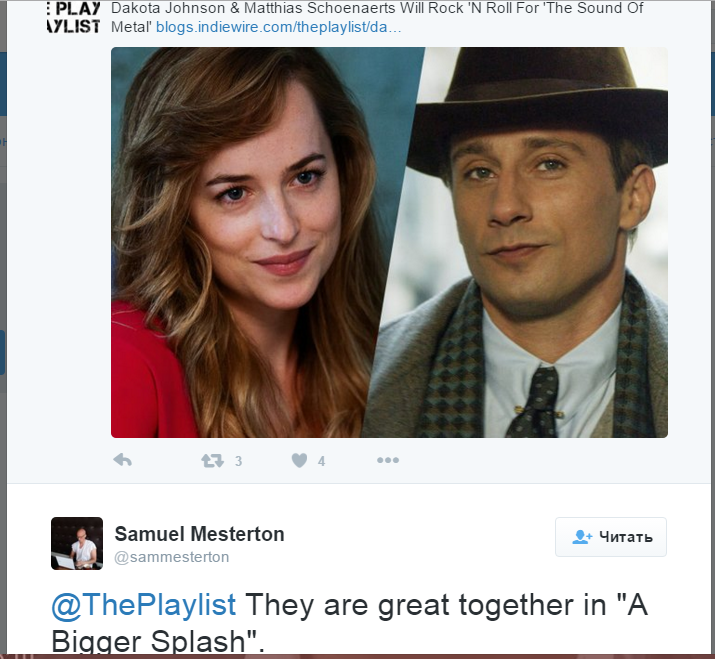Viewport: 715px width, 659px height.
Task: View the retweet count of 3
Action: click(x=238, y=461)
